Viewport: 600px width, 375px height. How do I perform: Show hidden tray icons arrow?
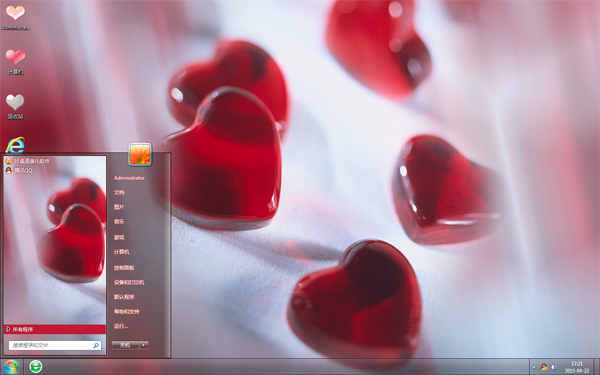coord(534,367)
